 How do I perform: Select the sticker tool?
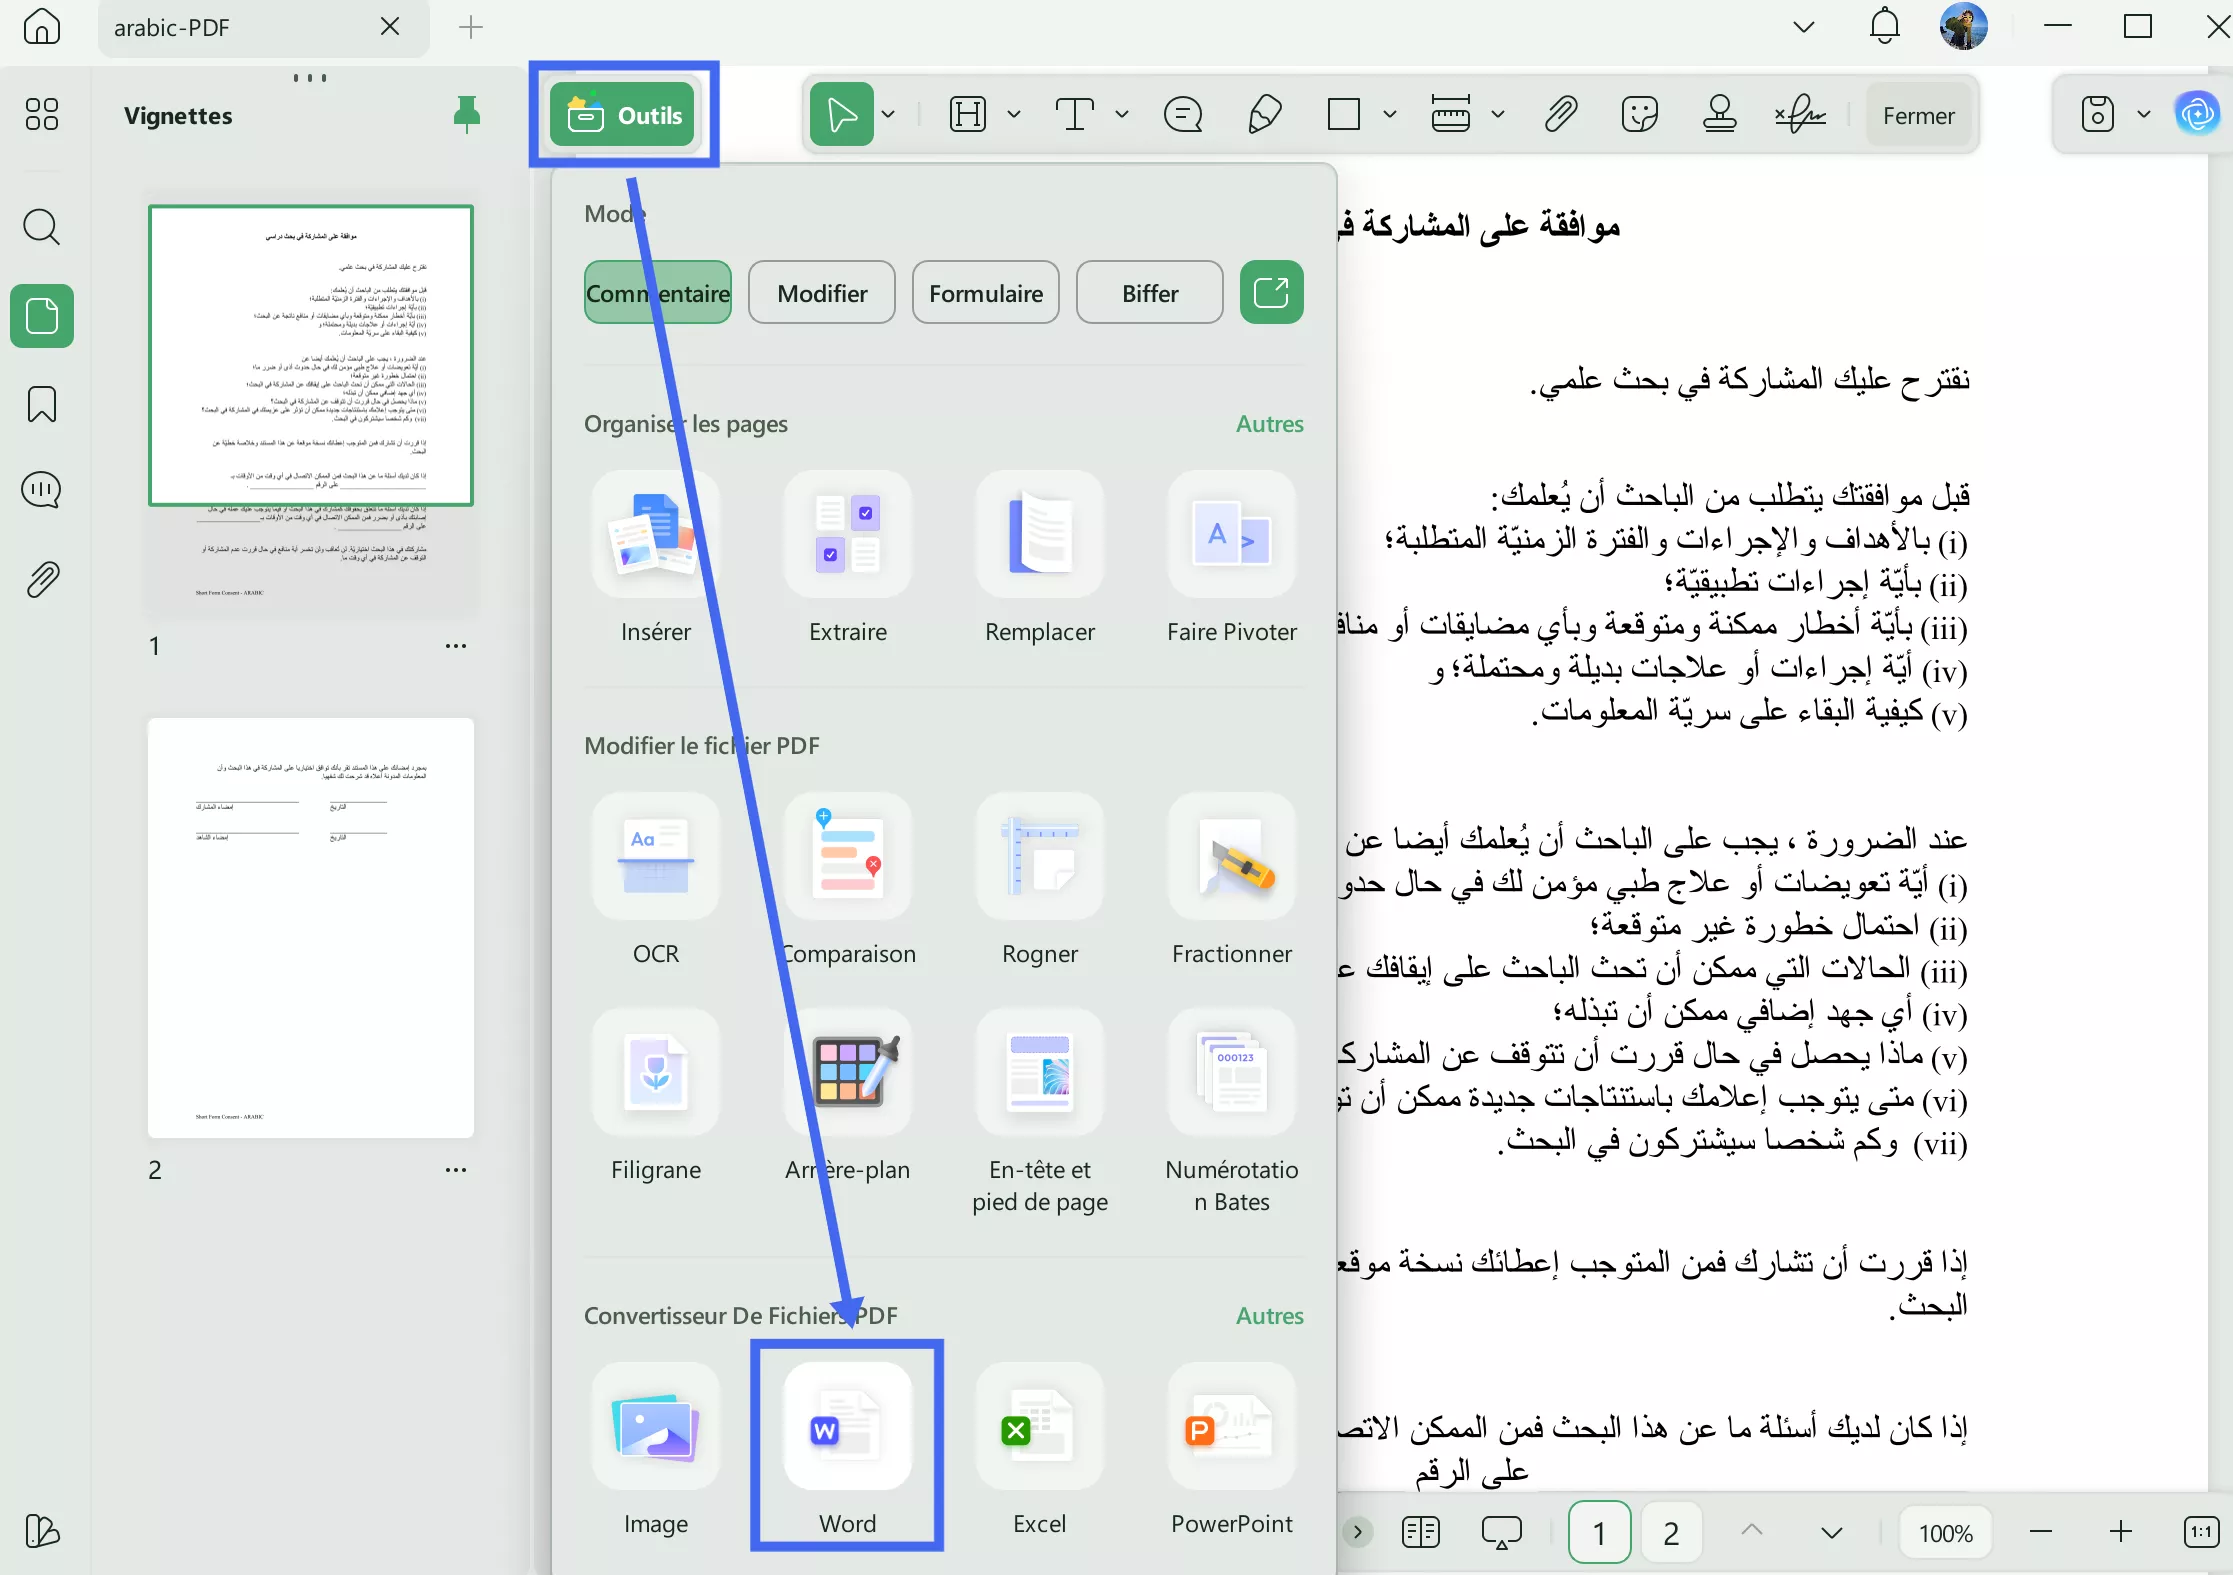pos(1640,113)
